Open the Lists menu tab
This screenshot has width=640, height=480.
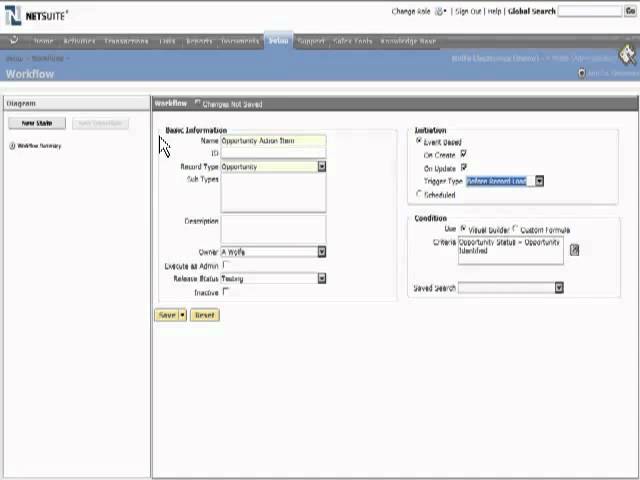point(167,41)
